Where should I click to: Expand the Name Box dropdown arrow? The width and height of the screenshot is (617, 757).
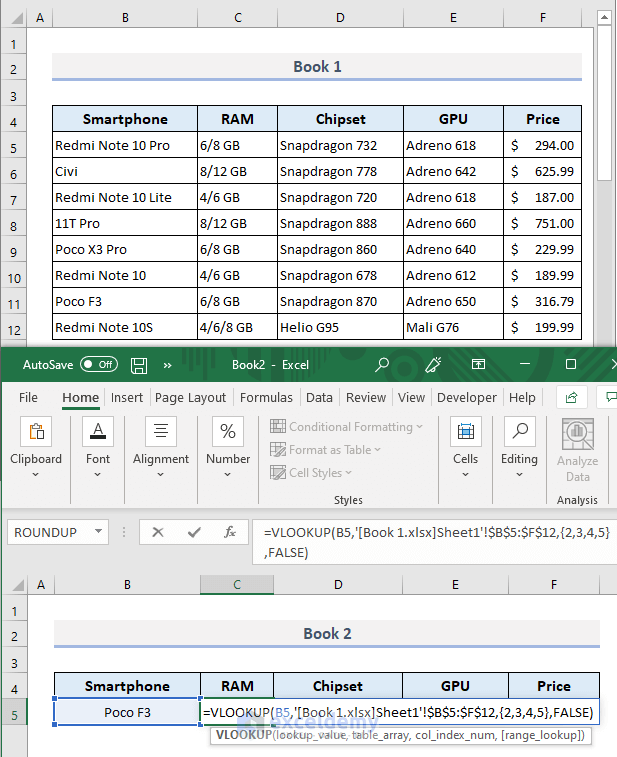point(98,533)
